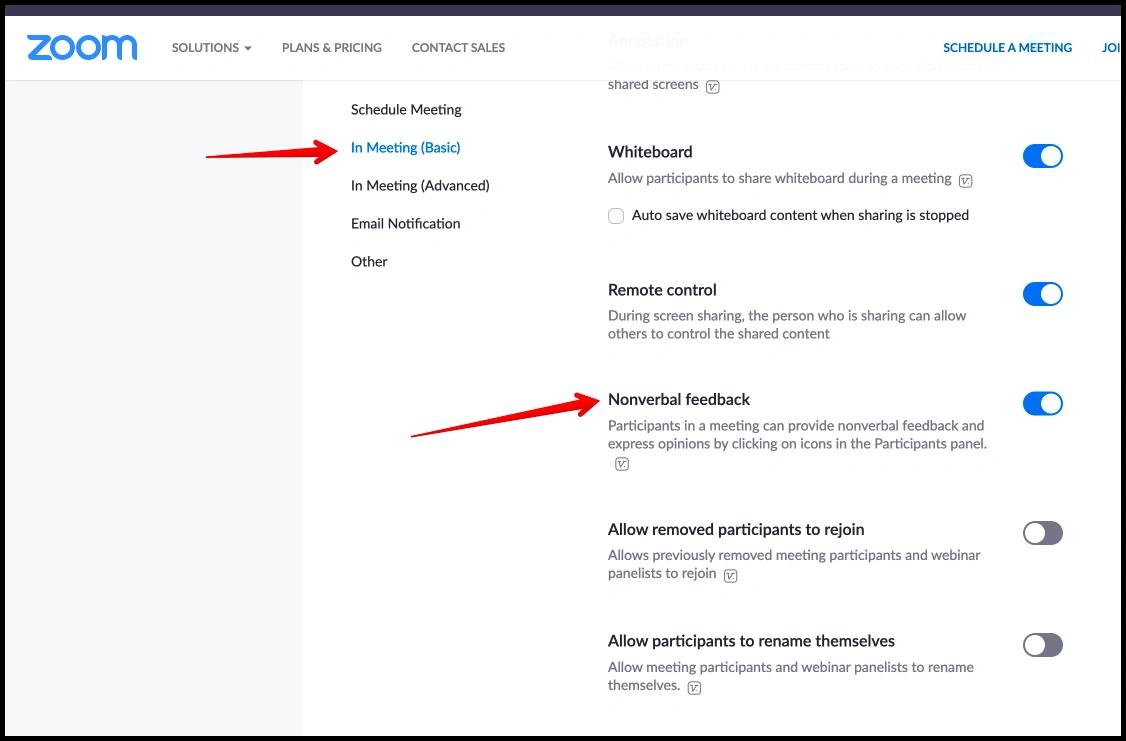Click info icon after 'panelists to rejoin'
Screen dimensions: 1126x741
730,576
